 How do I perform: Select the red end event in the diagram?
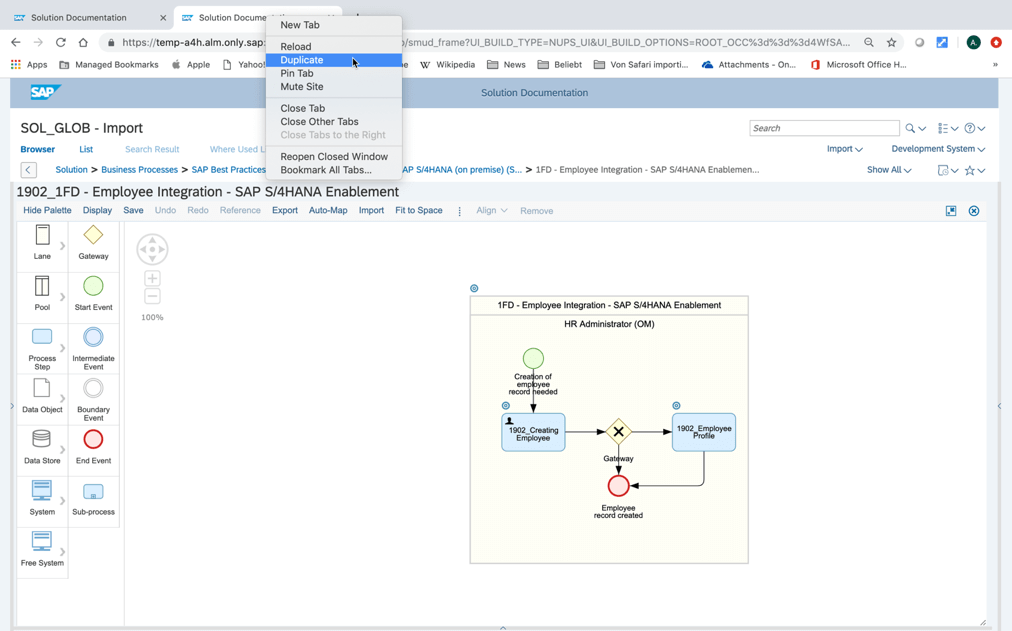[618, 486]
